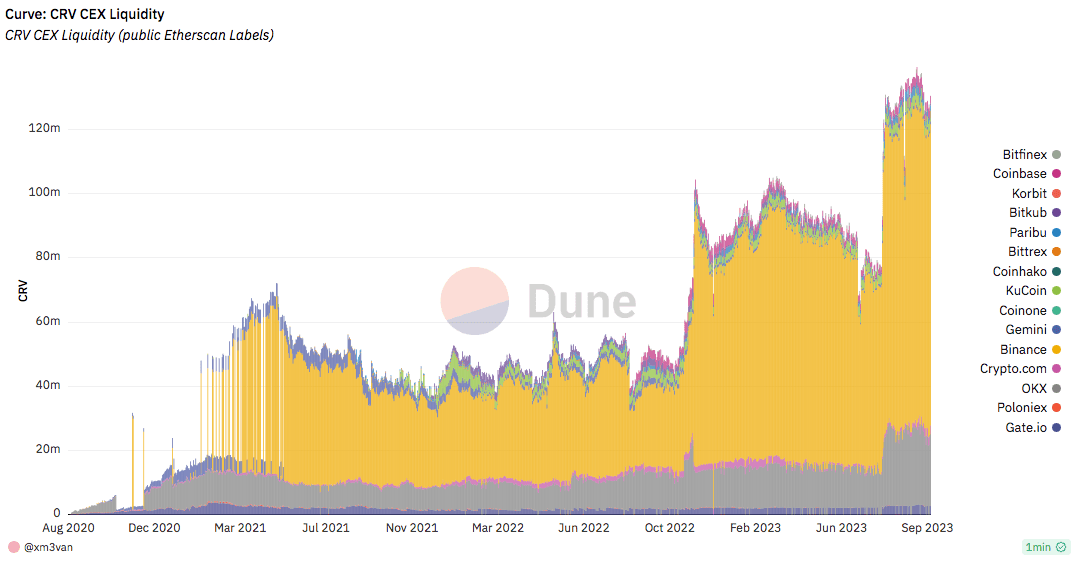
Task: Click the 1min refresh status indicator
Action: [1043, 547]
